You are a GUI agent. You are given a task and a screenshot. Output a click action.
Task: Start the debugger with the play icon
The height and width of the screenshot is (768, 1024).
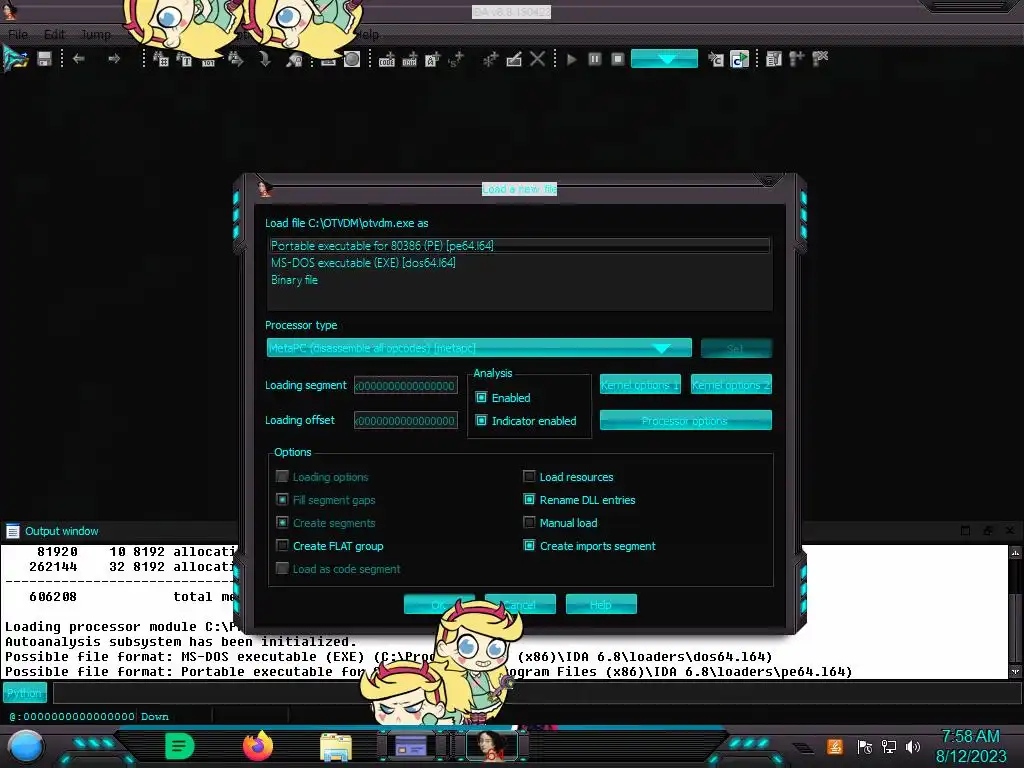click(571, 59)
